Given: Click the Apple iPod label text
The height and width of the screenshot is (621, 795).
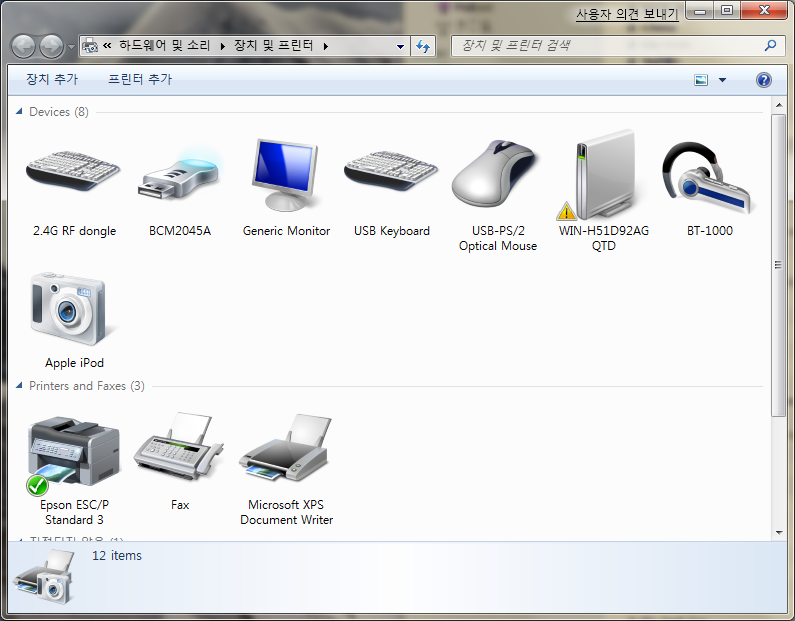Looking at the screenshot, I should [x=75, y=363].
